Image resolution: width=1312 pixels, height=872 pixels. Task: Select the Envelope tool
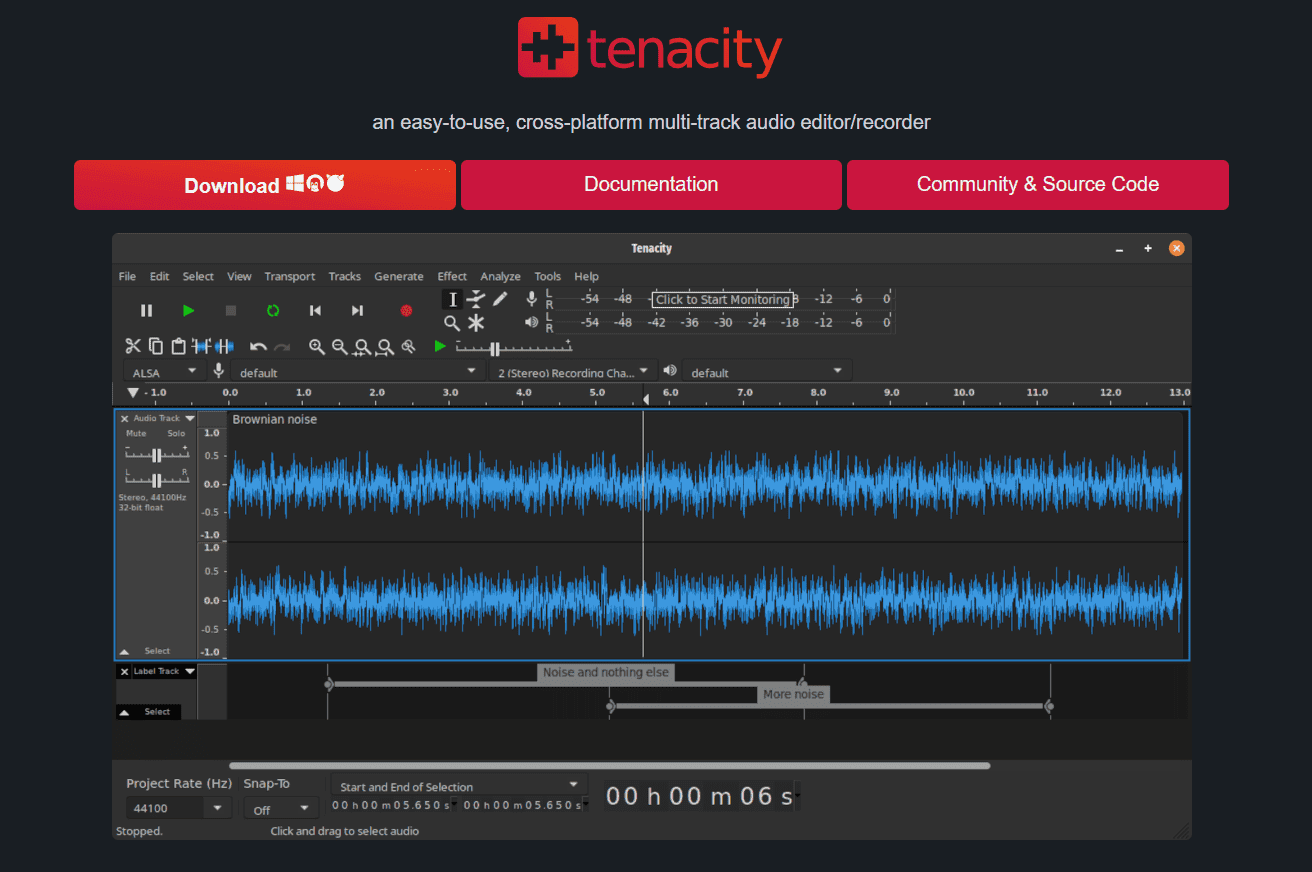click(x=476, y=299)
